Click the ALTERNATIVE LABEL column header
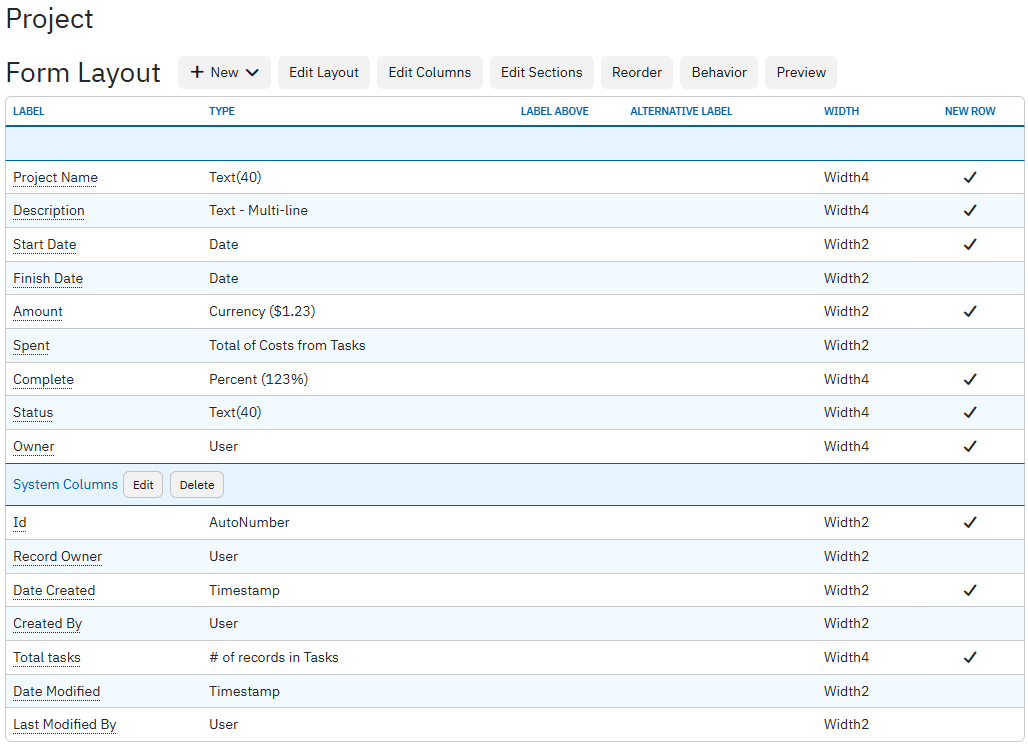This screenshot has width=1028, height=746. point(681,111)
